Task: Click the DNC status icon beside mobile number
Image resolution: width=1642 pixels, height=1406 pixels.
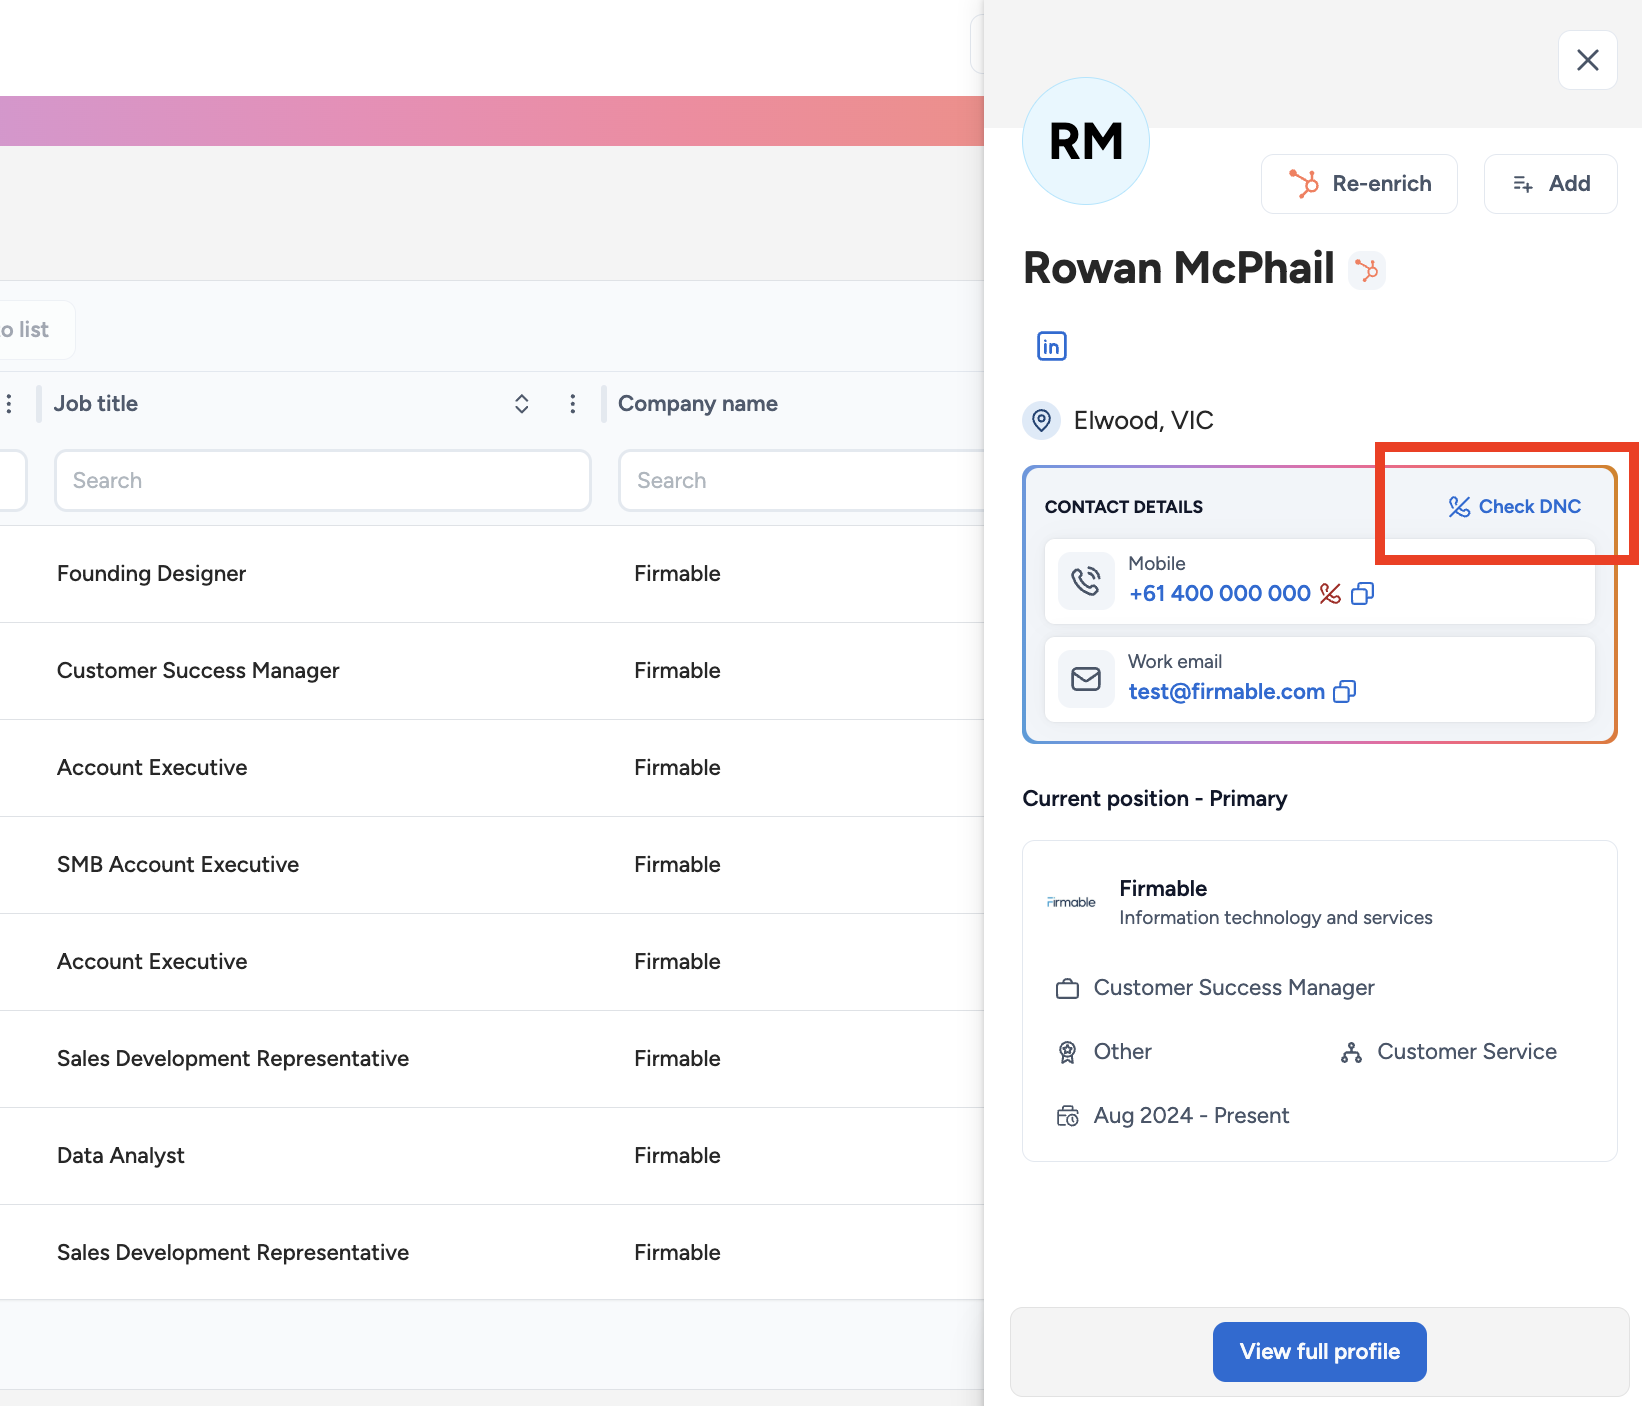Action: (1330, 594)
